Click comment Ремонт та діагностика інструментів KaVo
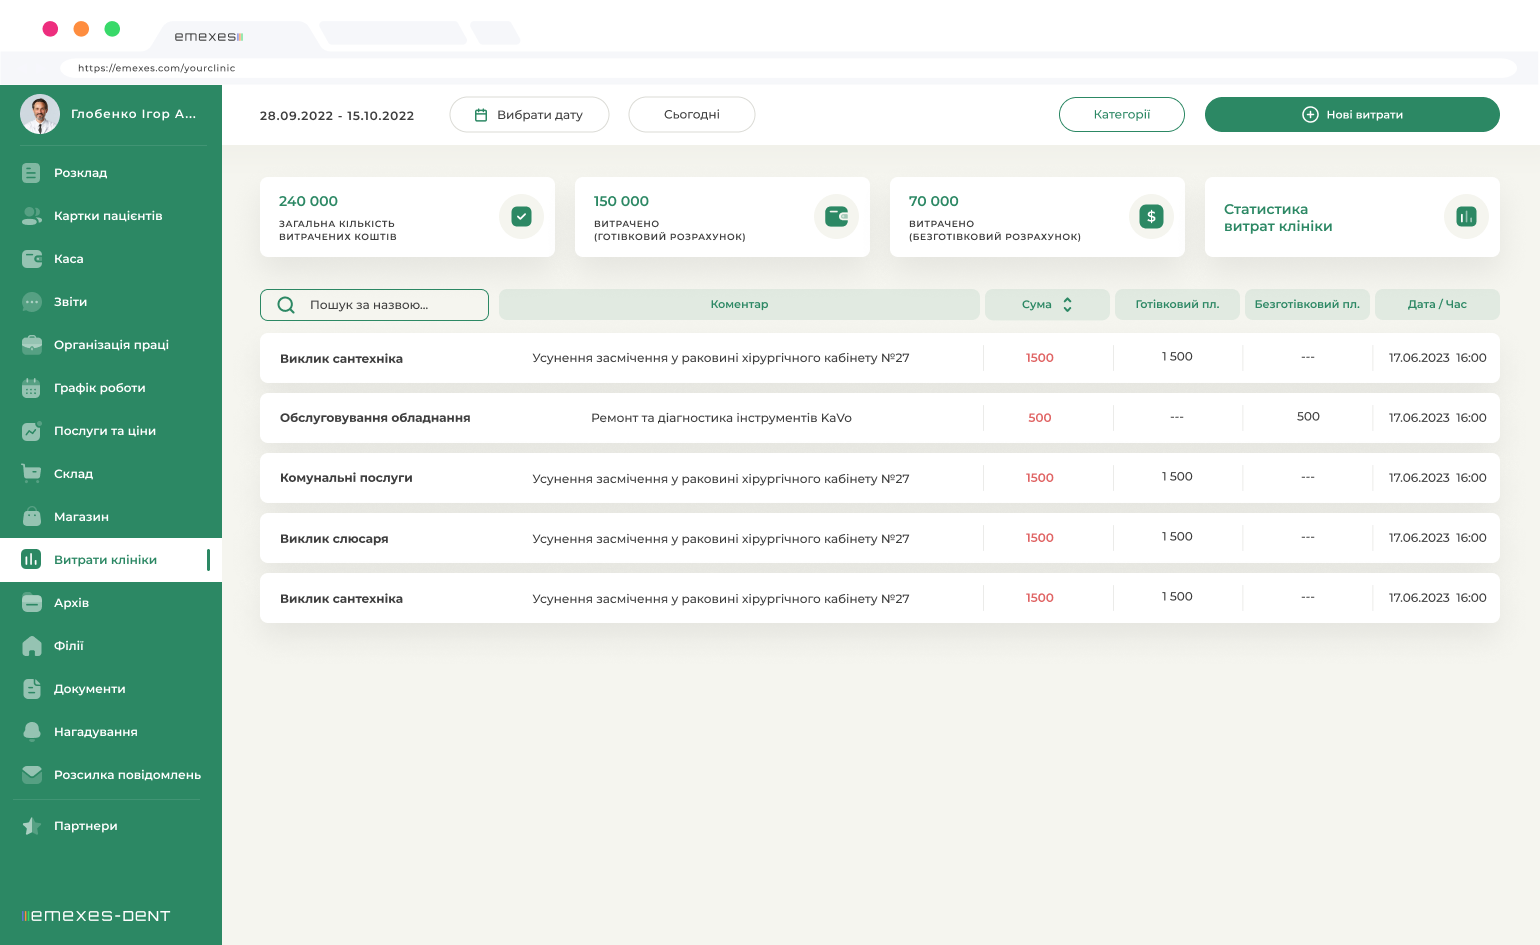1540x945 pixels. [721, 418]
